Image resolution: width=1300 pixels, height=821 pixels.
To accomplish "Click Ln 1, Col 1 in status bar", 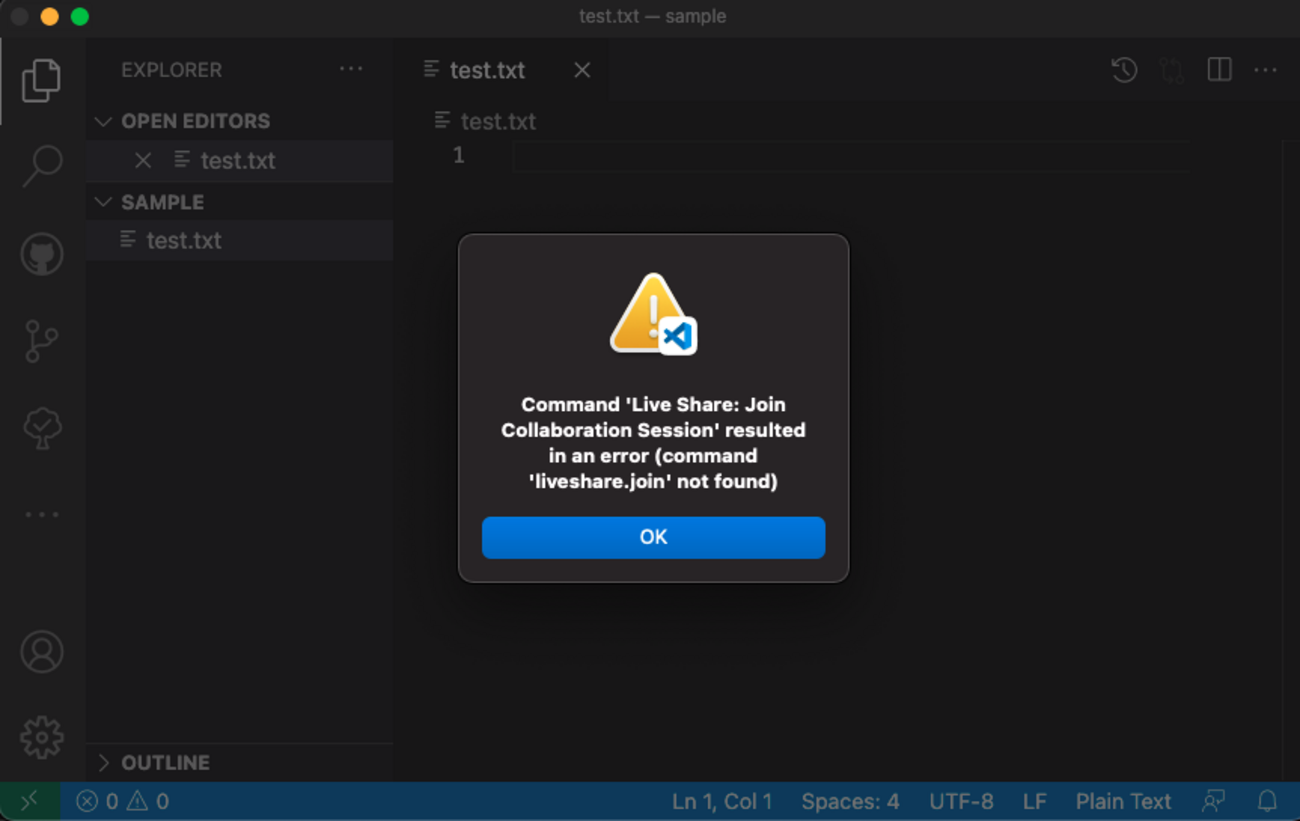I will pyautogui.click(x=722, y=801).
